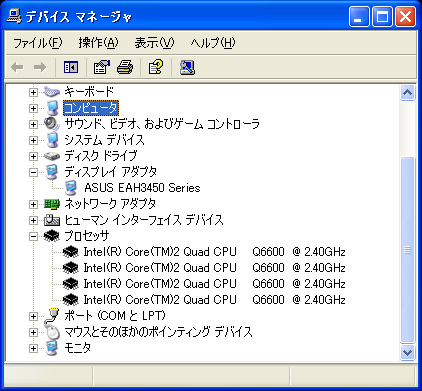This screenshot has height=391, width=422.
Task: Click the mouse icon beside マウスとそのほかの
Action: (52, 332)
